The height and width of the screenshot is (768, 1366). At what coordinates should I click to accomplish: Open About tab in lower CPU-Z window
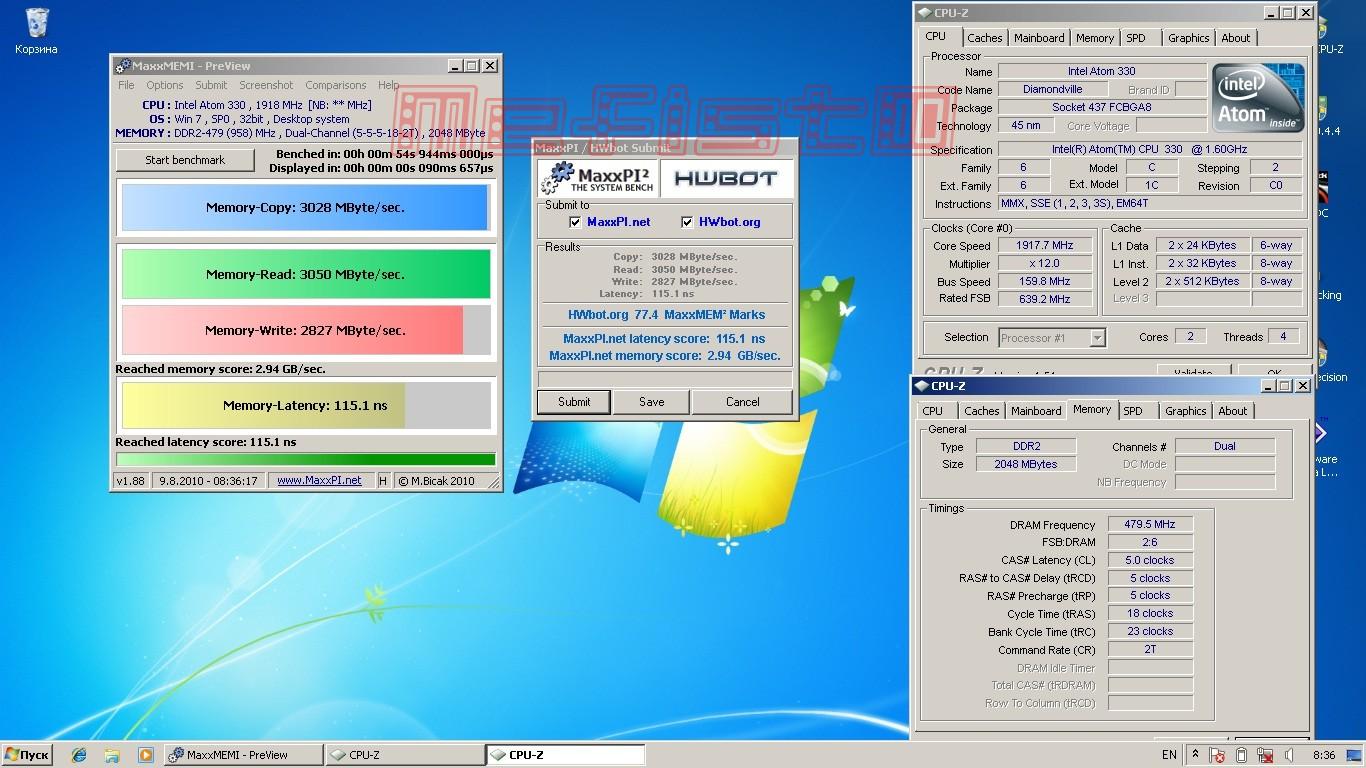pyautogui.click(x=1233, y=411)
